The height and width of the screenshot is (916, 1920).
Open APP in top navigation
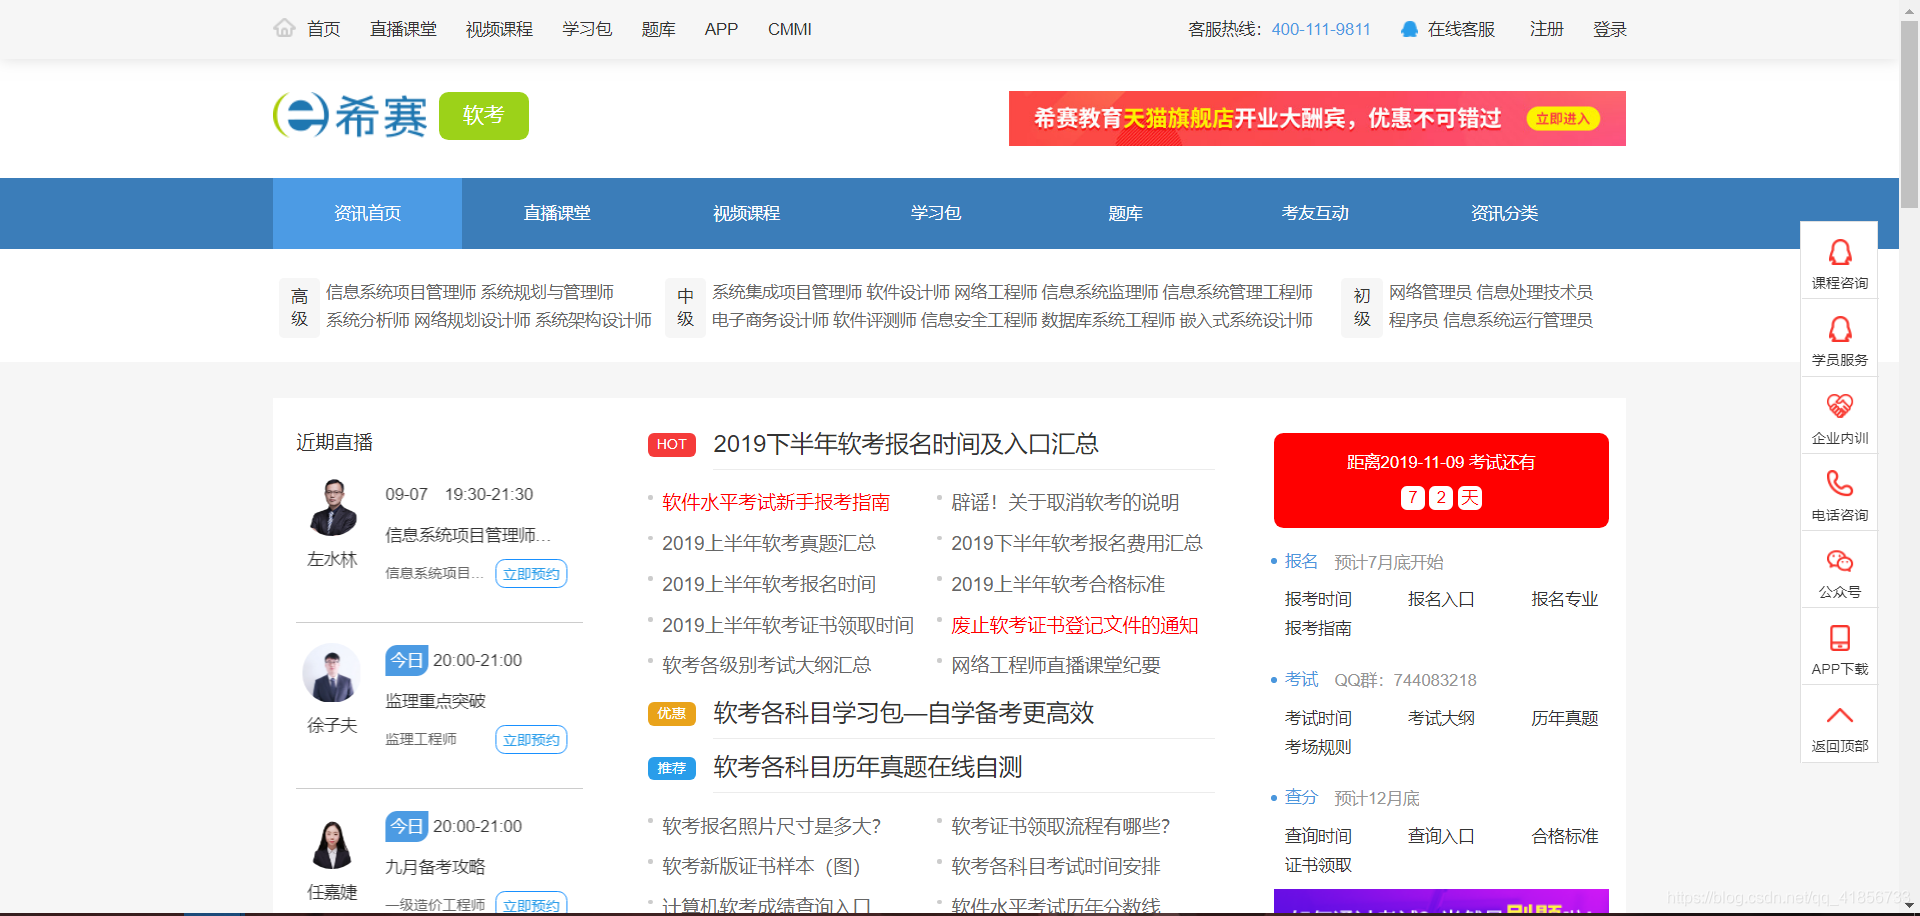point(721,29)
